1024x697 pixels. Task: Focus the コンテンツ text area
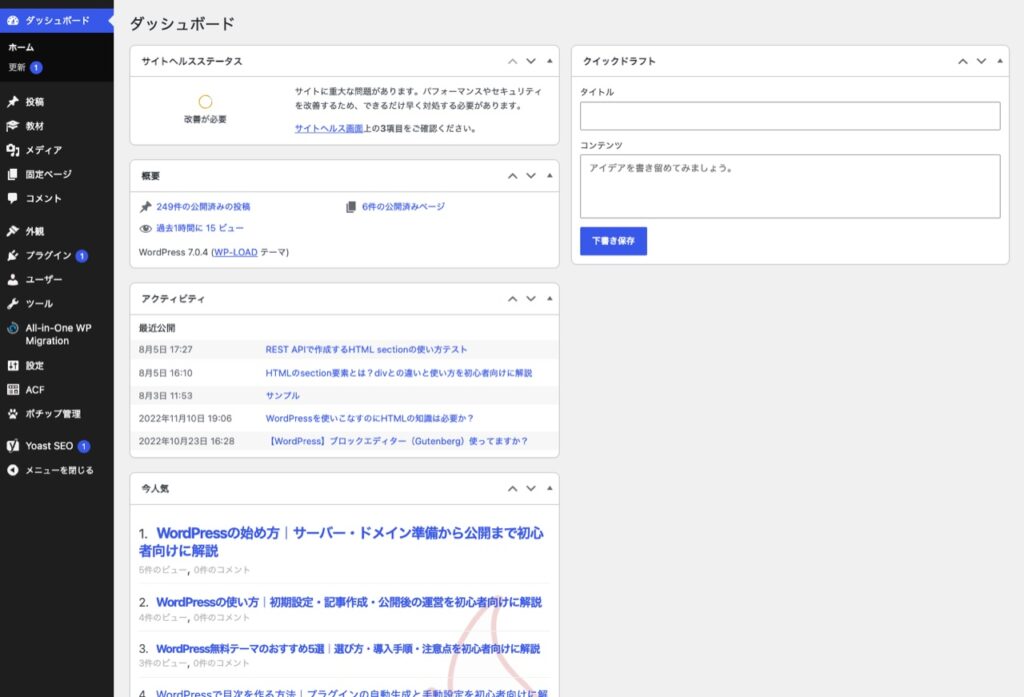790,186
